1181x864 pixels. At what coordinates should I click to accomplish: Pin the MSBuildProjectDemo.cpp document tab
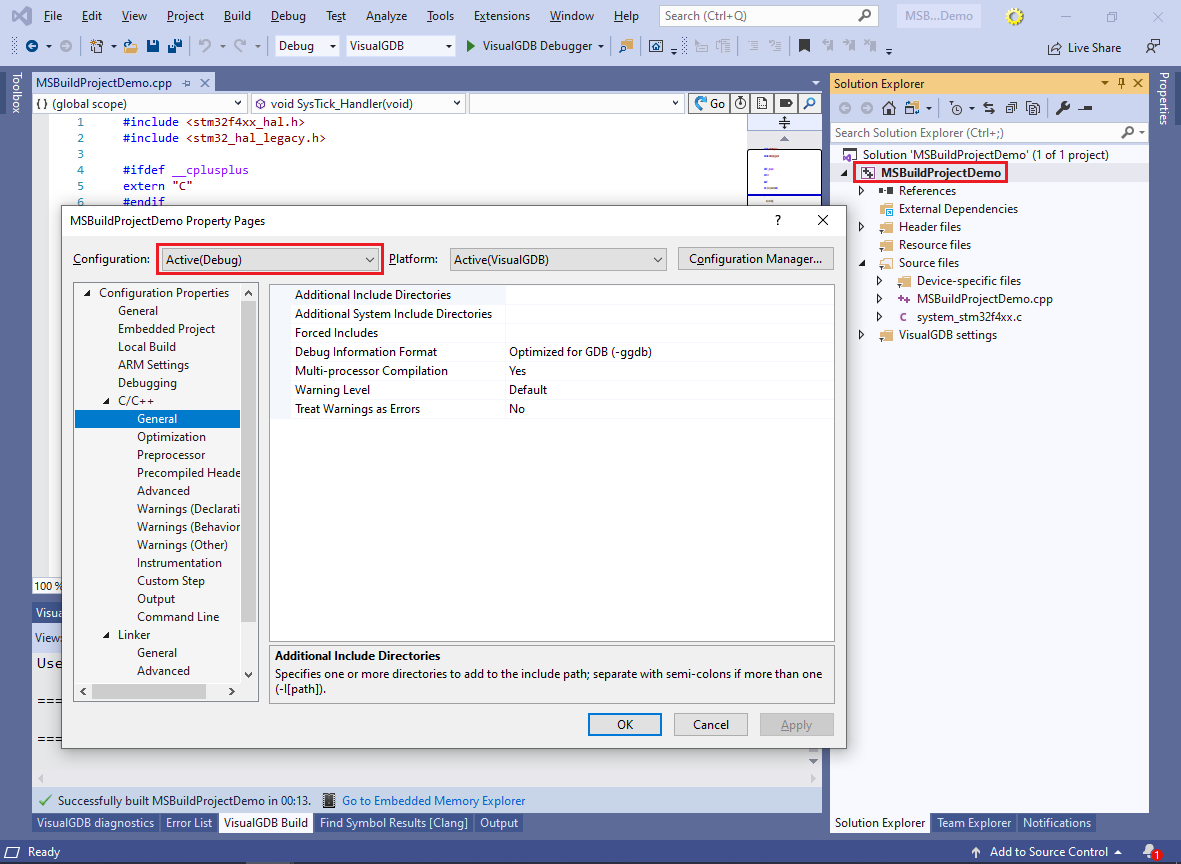(x=186, y=82)
